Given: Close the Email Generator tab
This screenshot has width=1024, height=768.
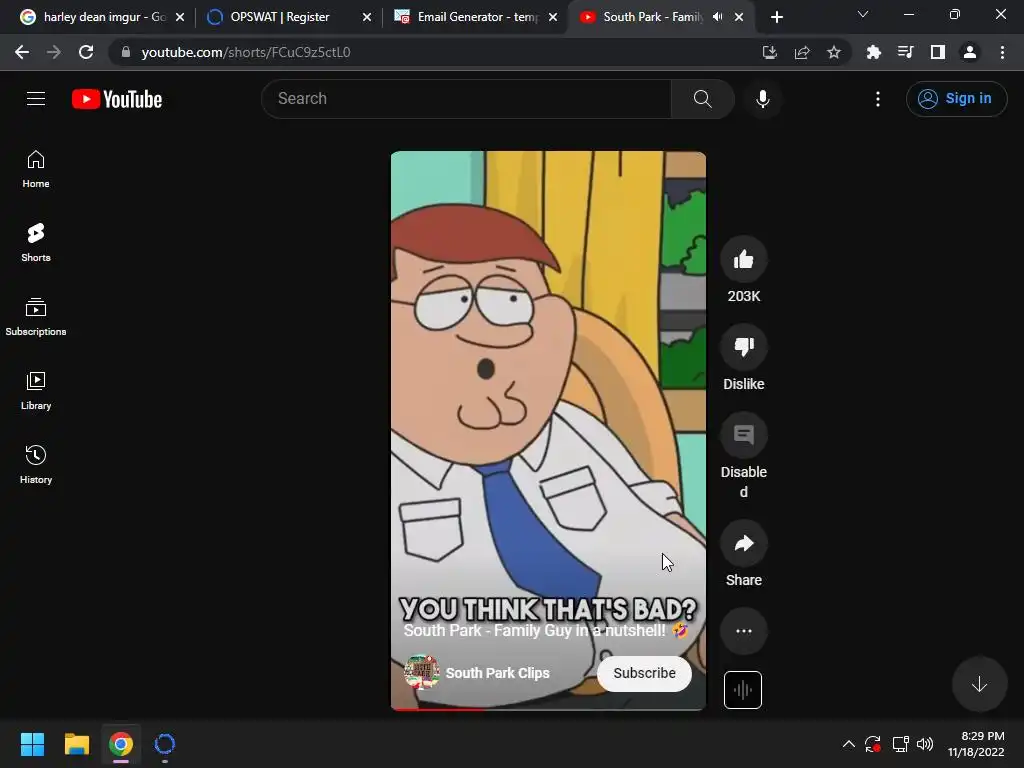Looking at the screenshot, I should [553, 17].
